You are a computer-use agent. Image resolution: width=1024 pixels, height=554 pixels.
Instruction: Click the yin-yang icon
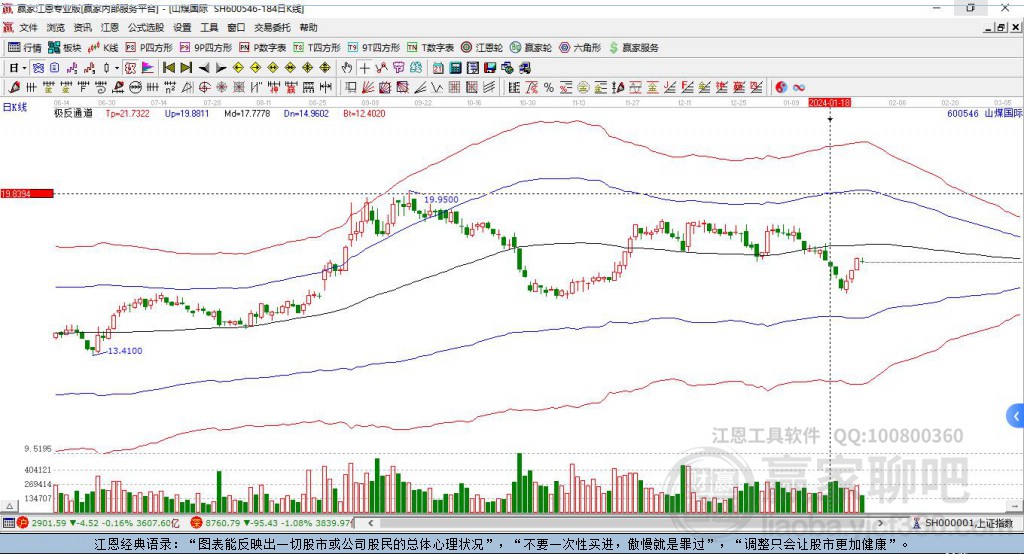(781, 87)
